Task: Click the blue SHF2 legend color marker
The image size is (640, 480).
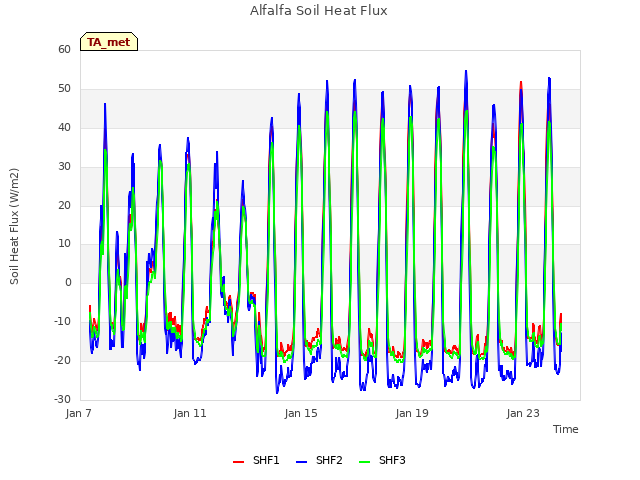Action: coord(301,462)
